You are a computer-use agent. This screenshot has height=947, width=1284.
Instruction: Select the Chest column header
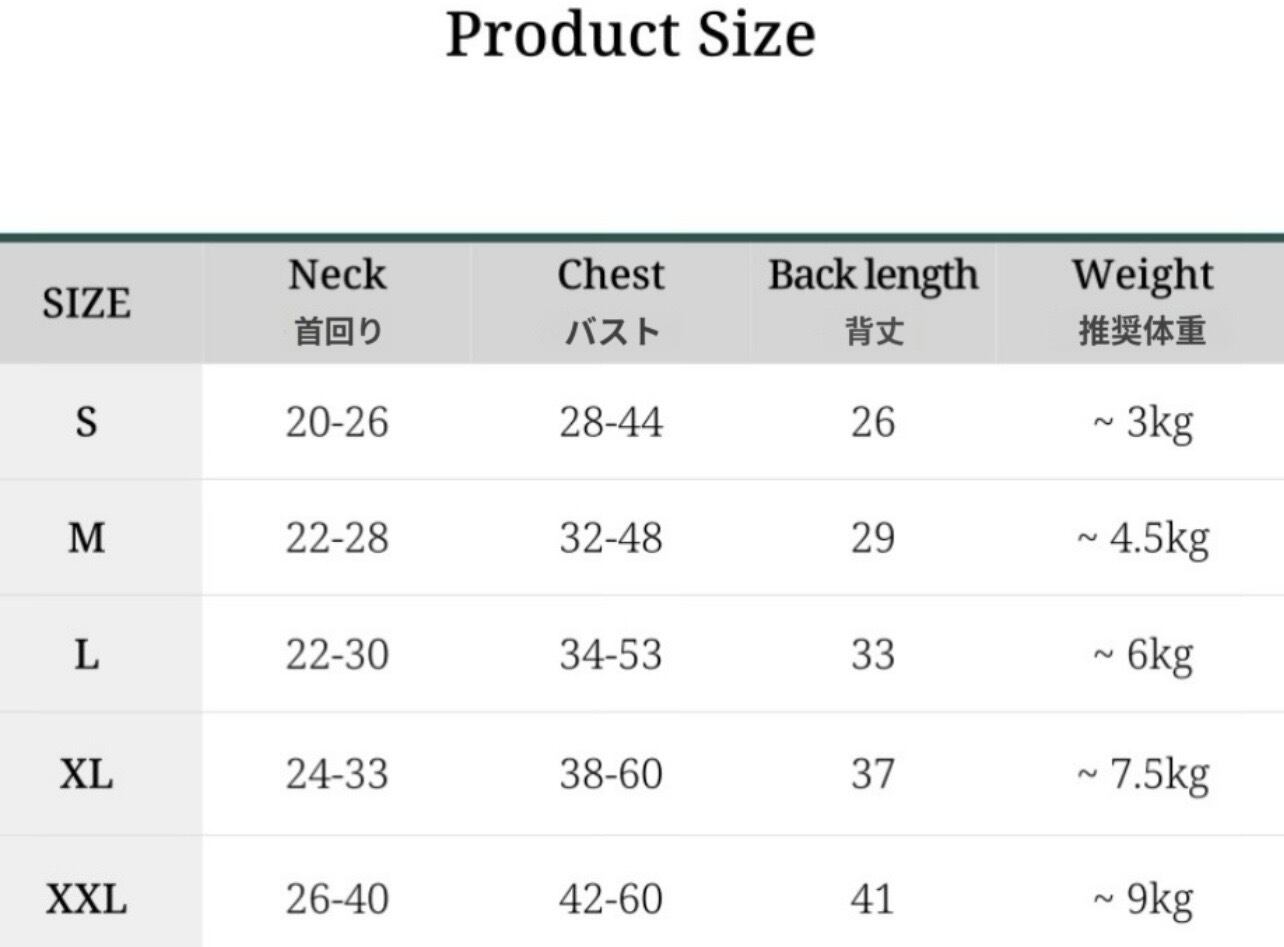pos(611,276)
